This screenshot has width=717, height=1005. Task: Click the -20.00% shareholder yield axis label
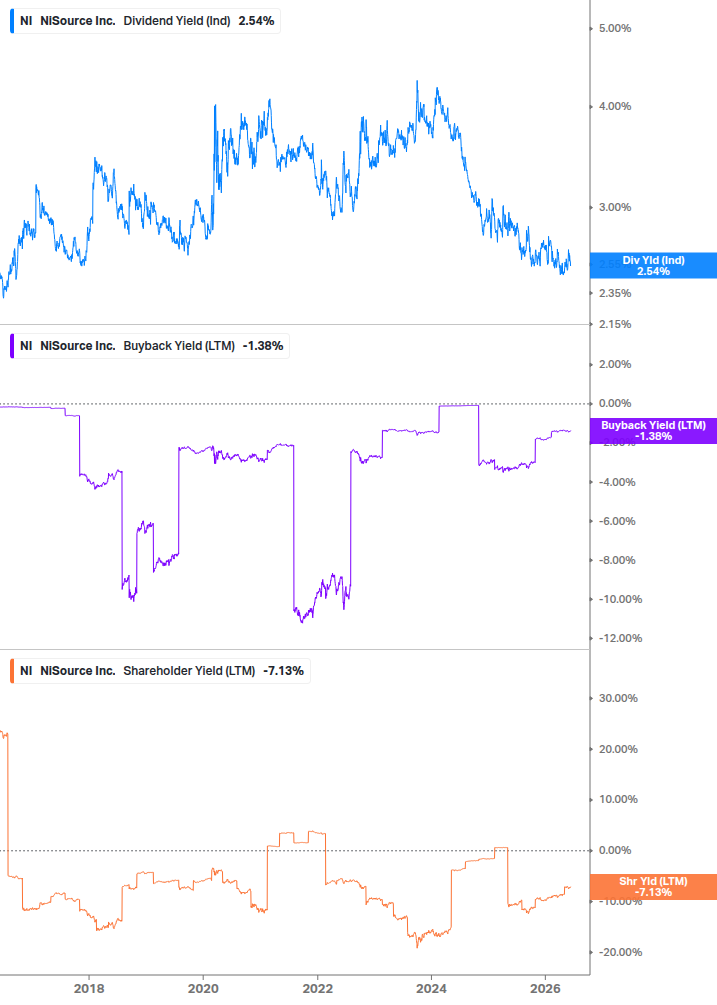coord(620,952)
